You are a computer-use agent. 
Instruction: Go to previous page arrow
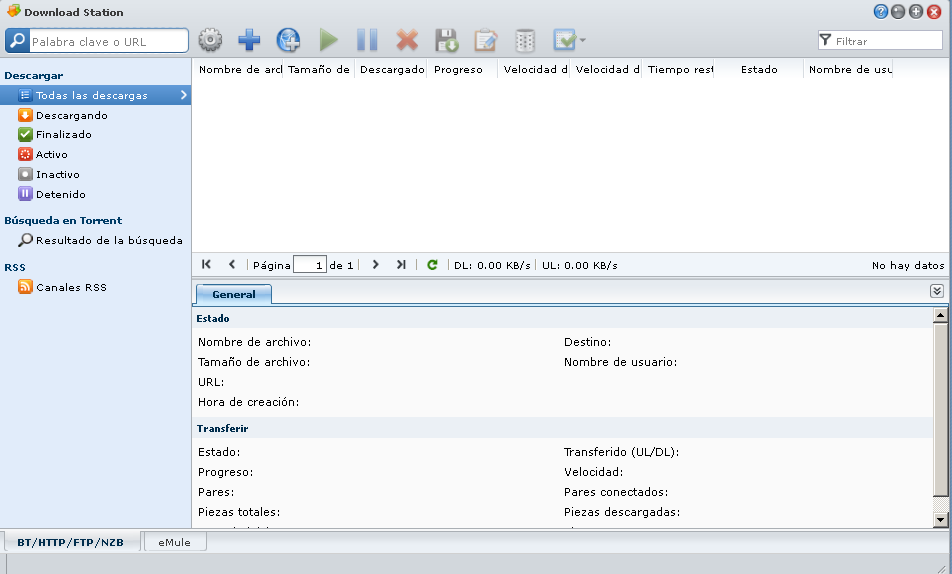232,264
